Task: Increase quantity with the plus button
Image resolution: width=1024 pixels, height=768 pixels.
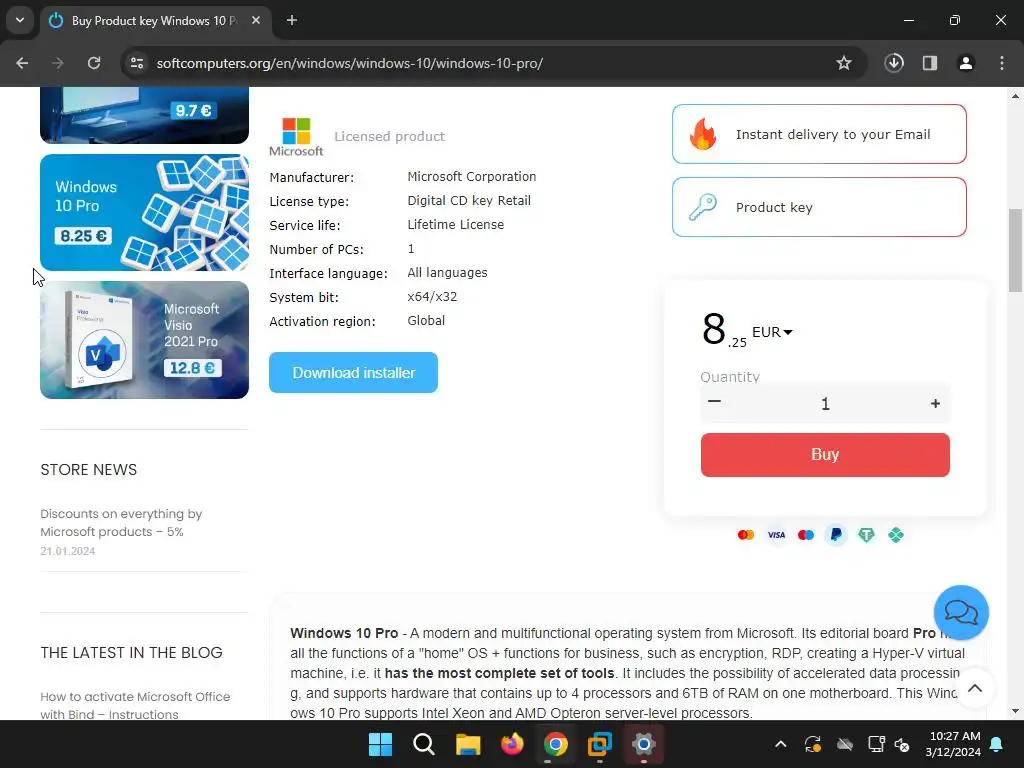Action: (935, 404)
